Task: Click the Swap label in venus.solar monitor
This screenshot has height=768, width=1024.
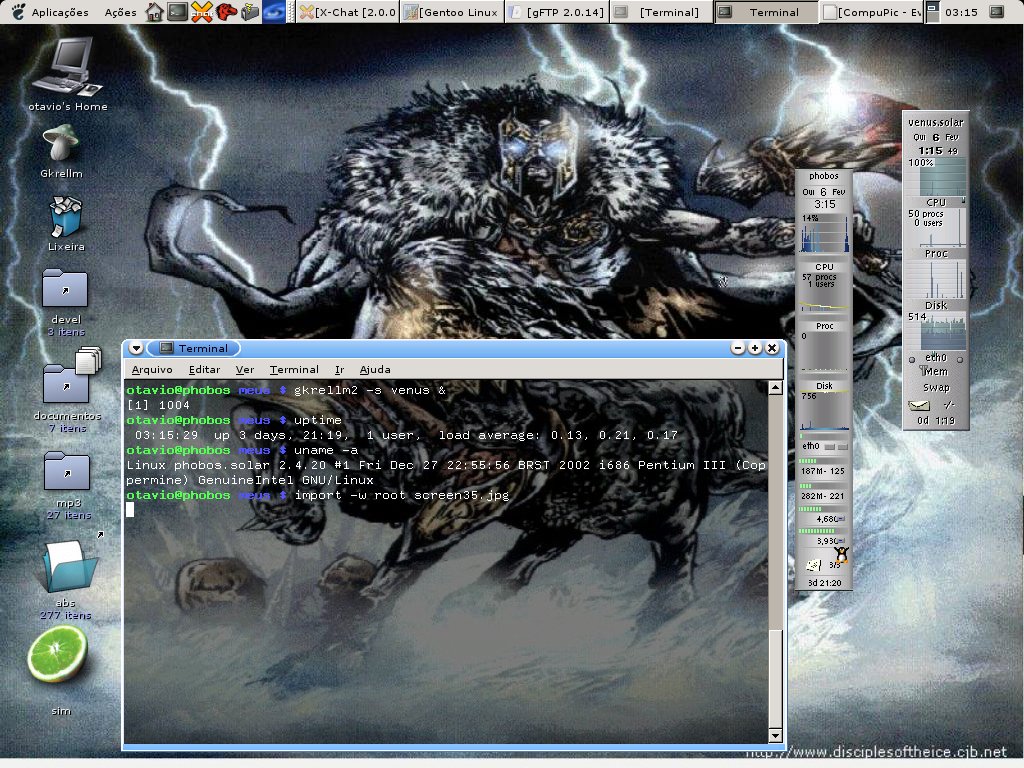Action: (936, 387)
